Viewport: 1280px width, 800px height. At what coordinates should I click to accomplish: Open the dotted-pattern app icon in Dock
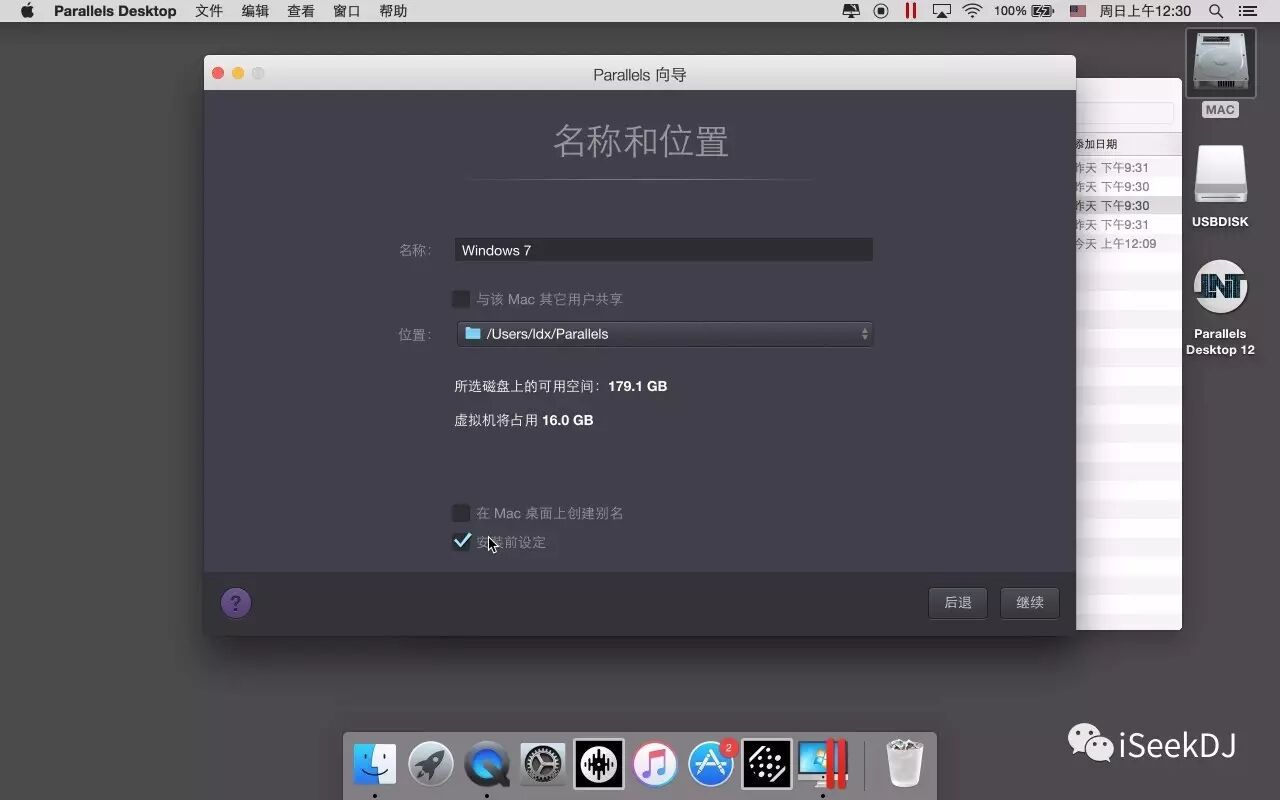tap(767, 765)
